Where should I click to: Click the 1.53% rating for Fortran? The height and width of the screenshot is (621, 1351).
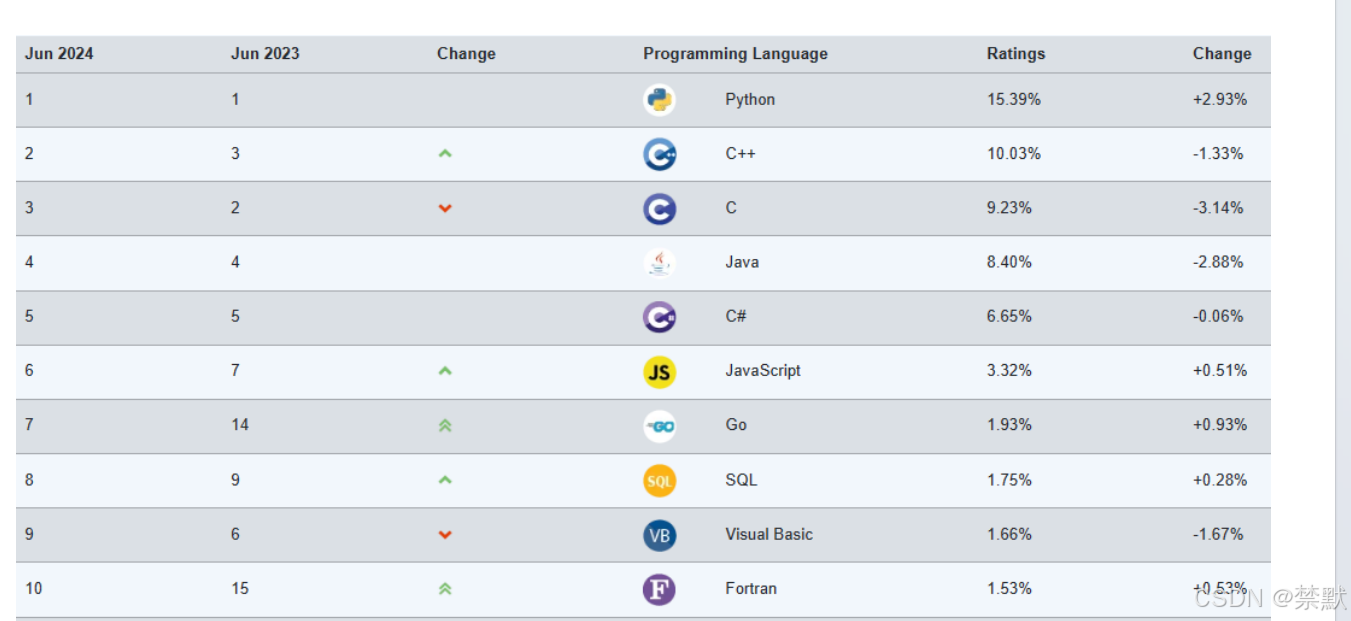1009,588
